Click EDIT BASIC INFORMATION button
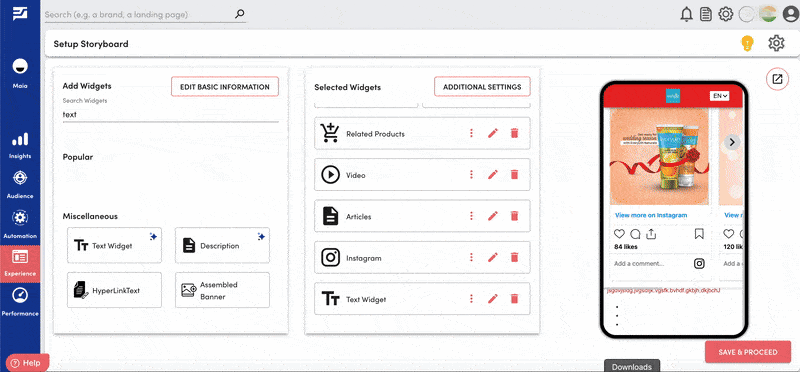Screen dimensions: 800x372 pos(225,87)
